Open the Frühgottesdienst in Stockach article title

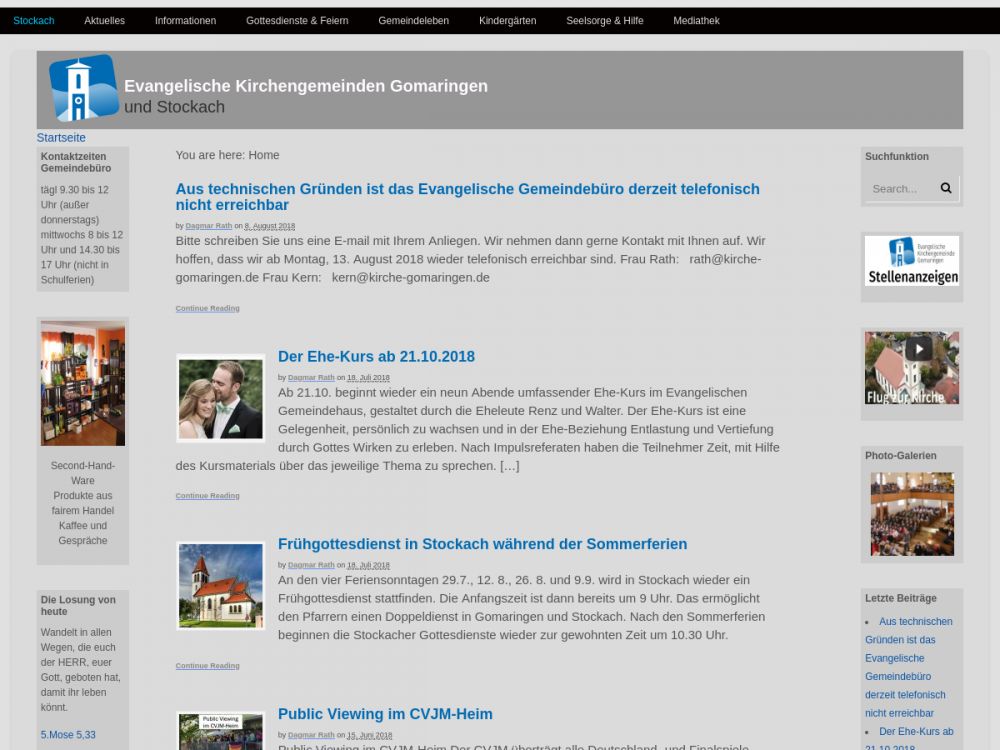tap(482, 544)
